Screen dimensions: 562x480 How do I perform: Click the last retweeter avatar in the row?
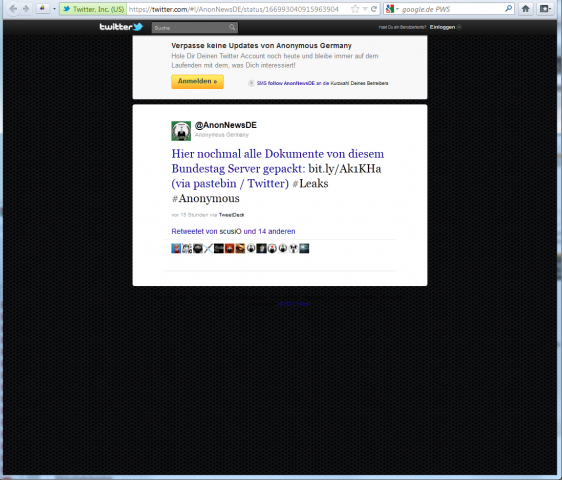[x=304, y=248]
